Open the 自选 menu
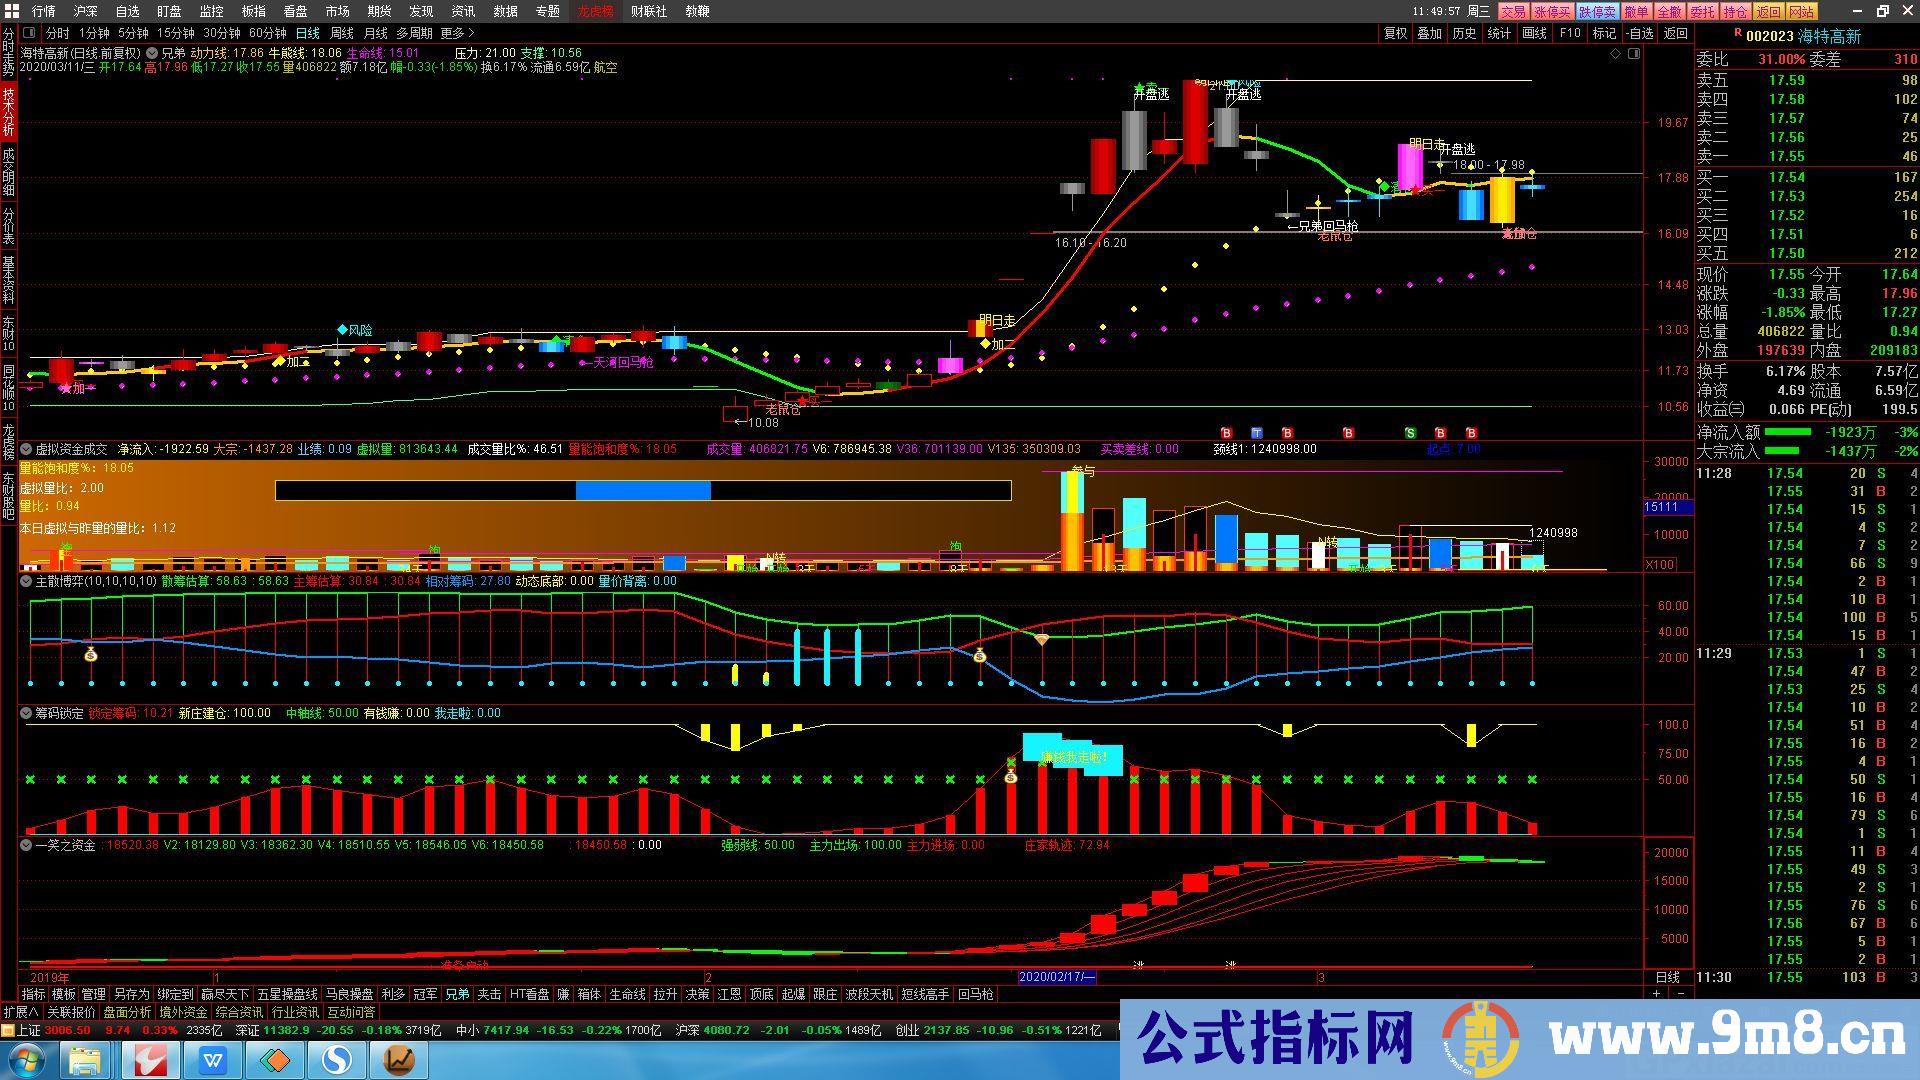Screen dimensions: 1920x1080 127,11
